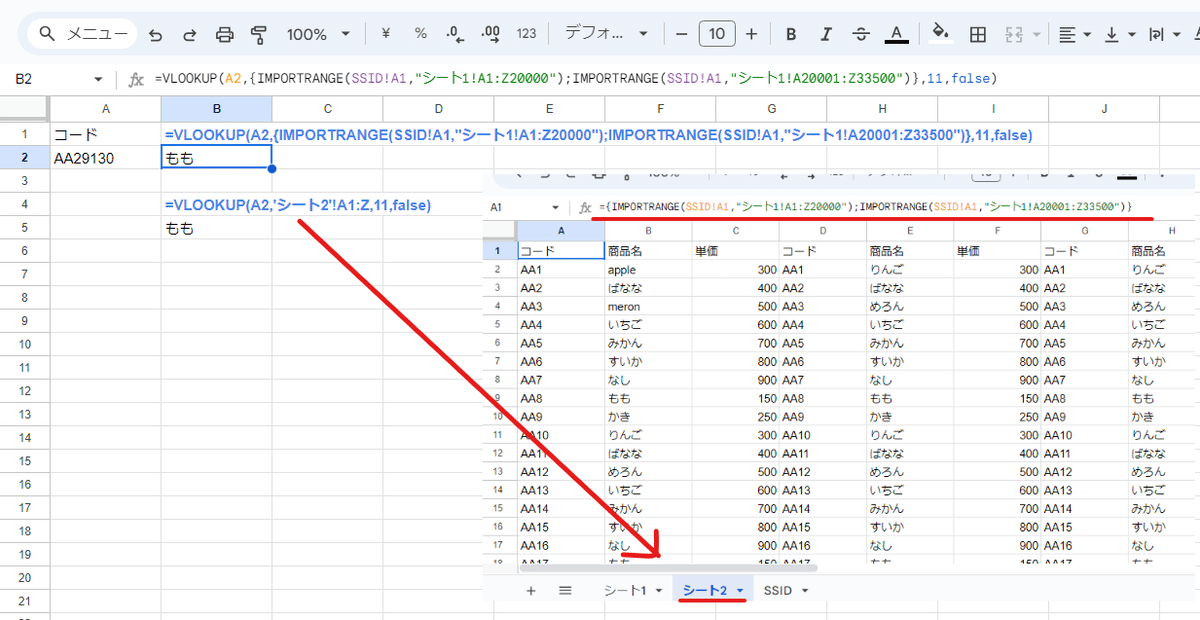
Task: Print the spreadsheet
Action: pyautogui.click(x=225, y=34)
